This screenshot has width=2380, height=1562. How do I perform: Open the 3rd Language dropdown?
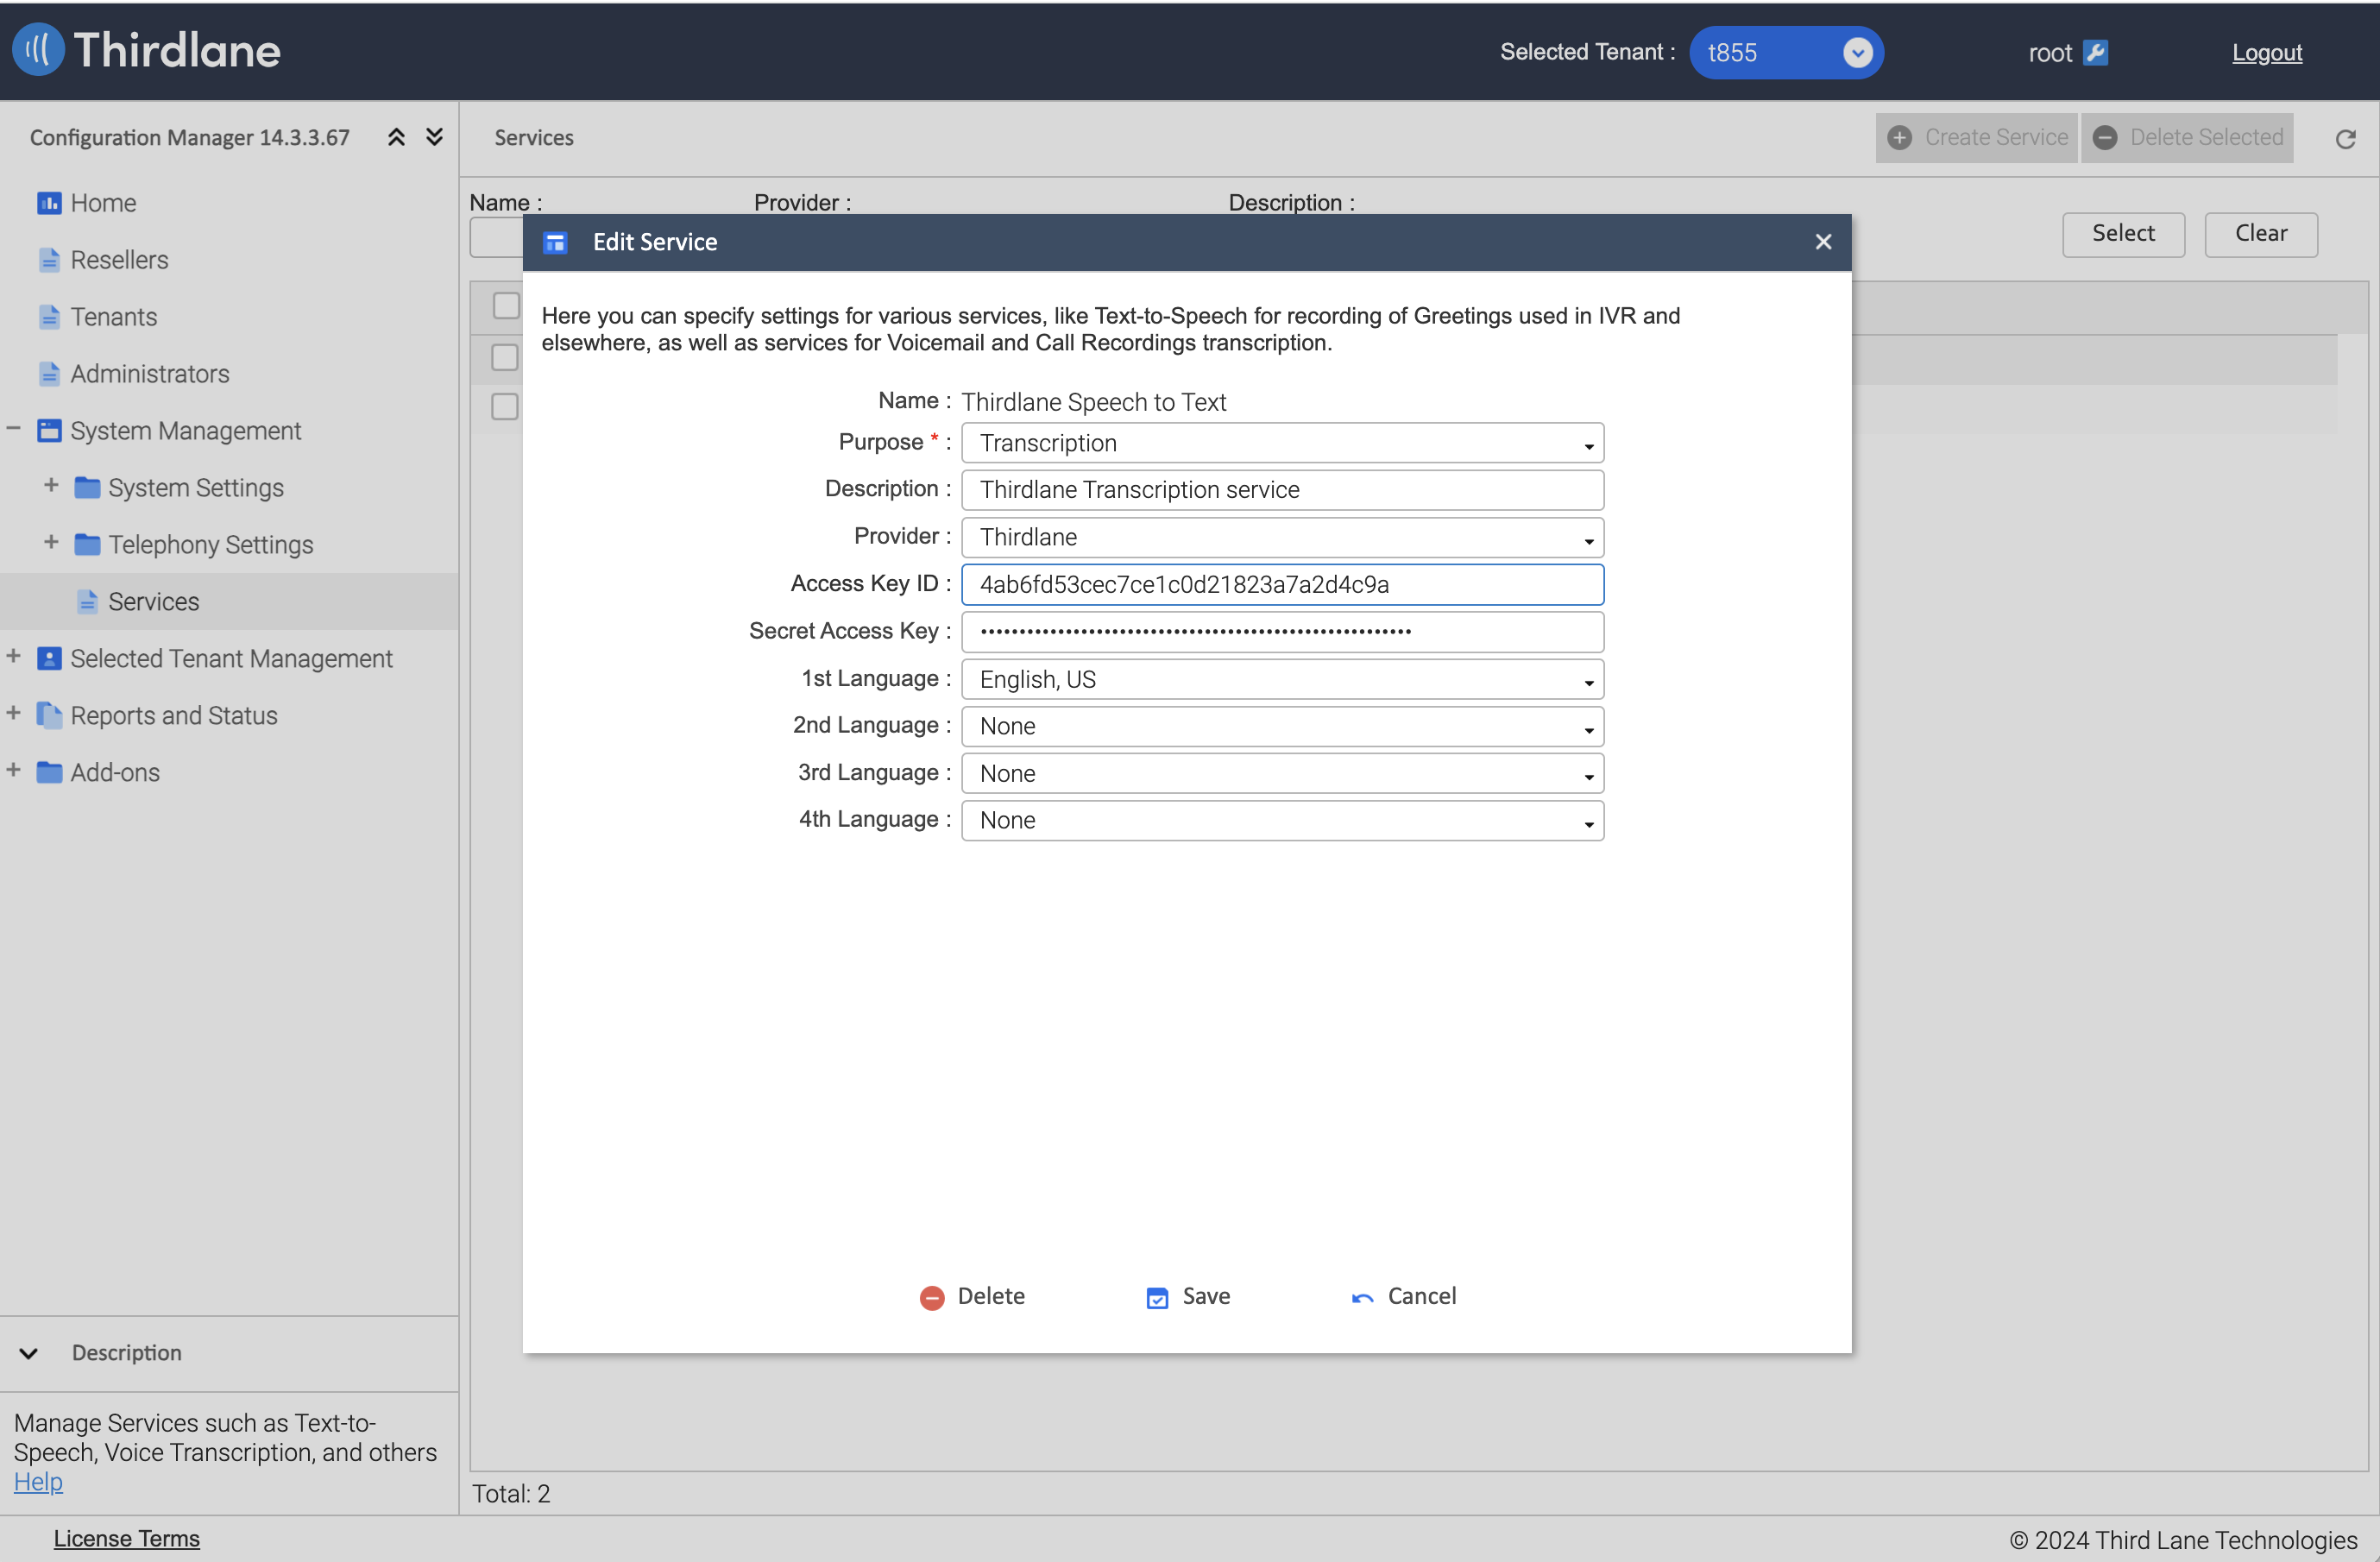pos(1282,774)
